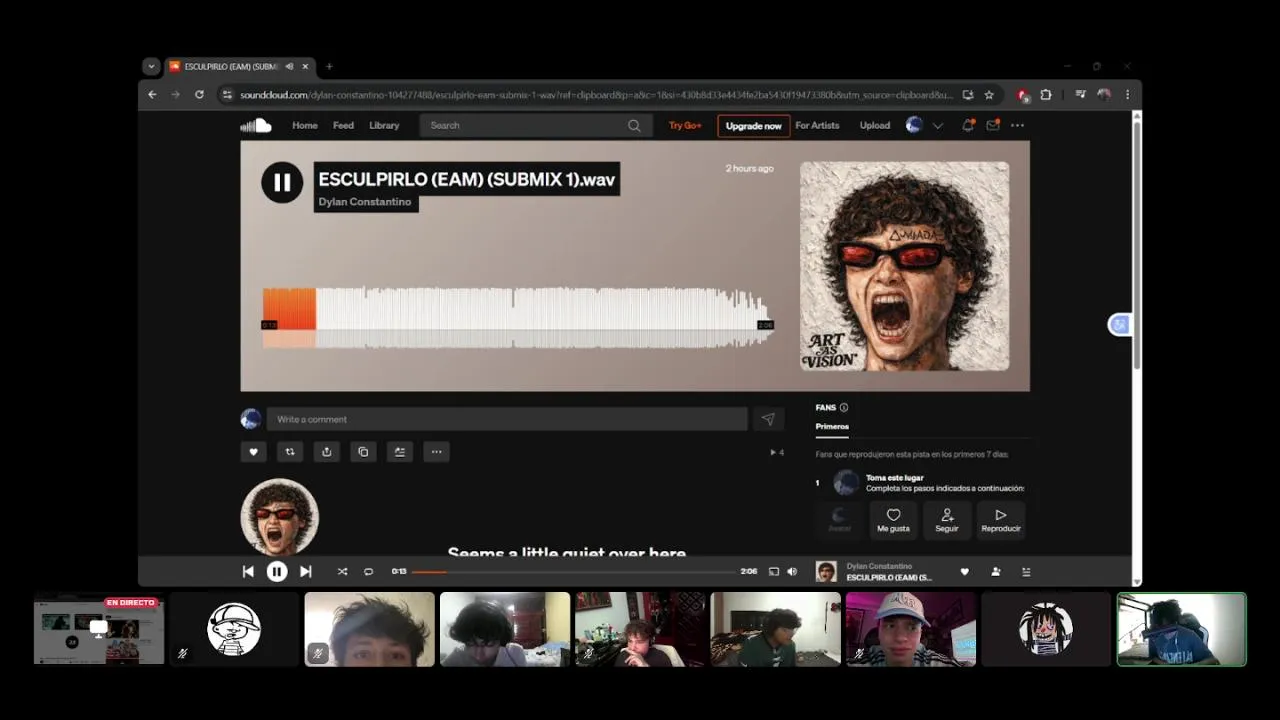Expand the profile dropdown chevron

(938, 126)
